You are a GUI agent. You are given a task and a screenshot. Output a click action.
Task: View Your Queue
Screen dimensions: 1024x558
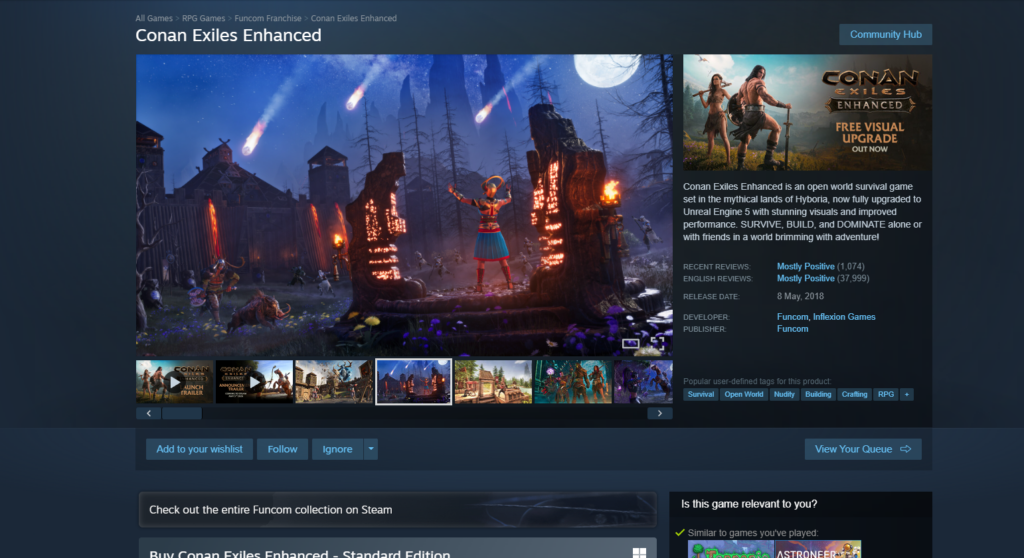pyautogui.click(x=863, y=449)
